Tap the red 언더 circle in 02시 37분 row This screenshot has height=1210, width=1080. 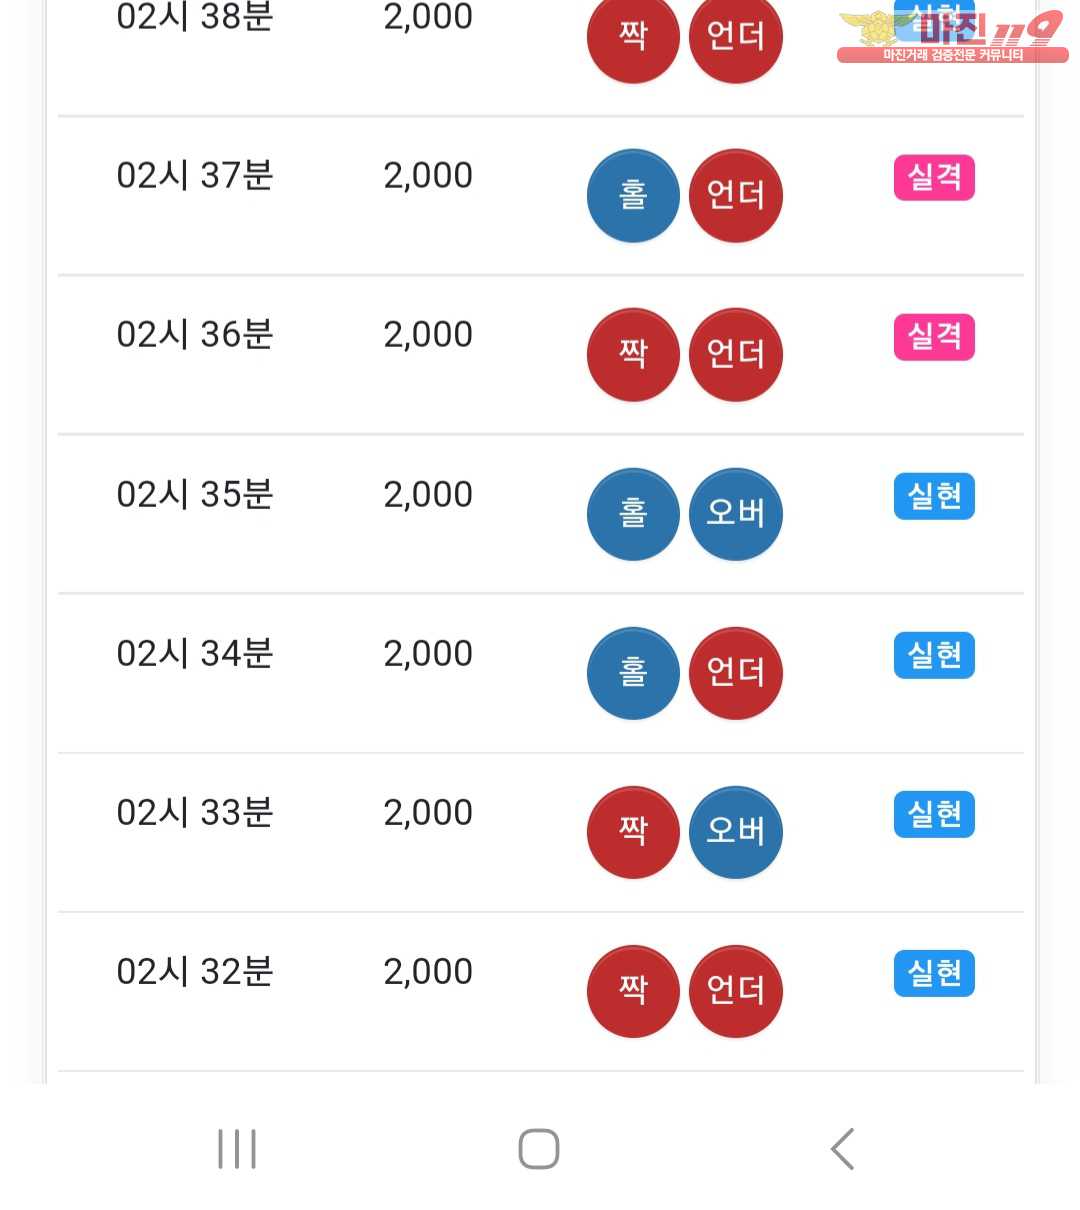[736, 196]
